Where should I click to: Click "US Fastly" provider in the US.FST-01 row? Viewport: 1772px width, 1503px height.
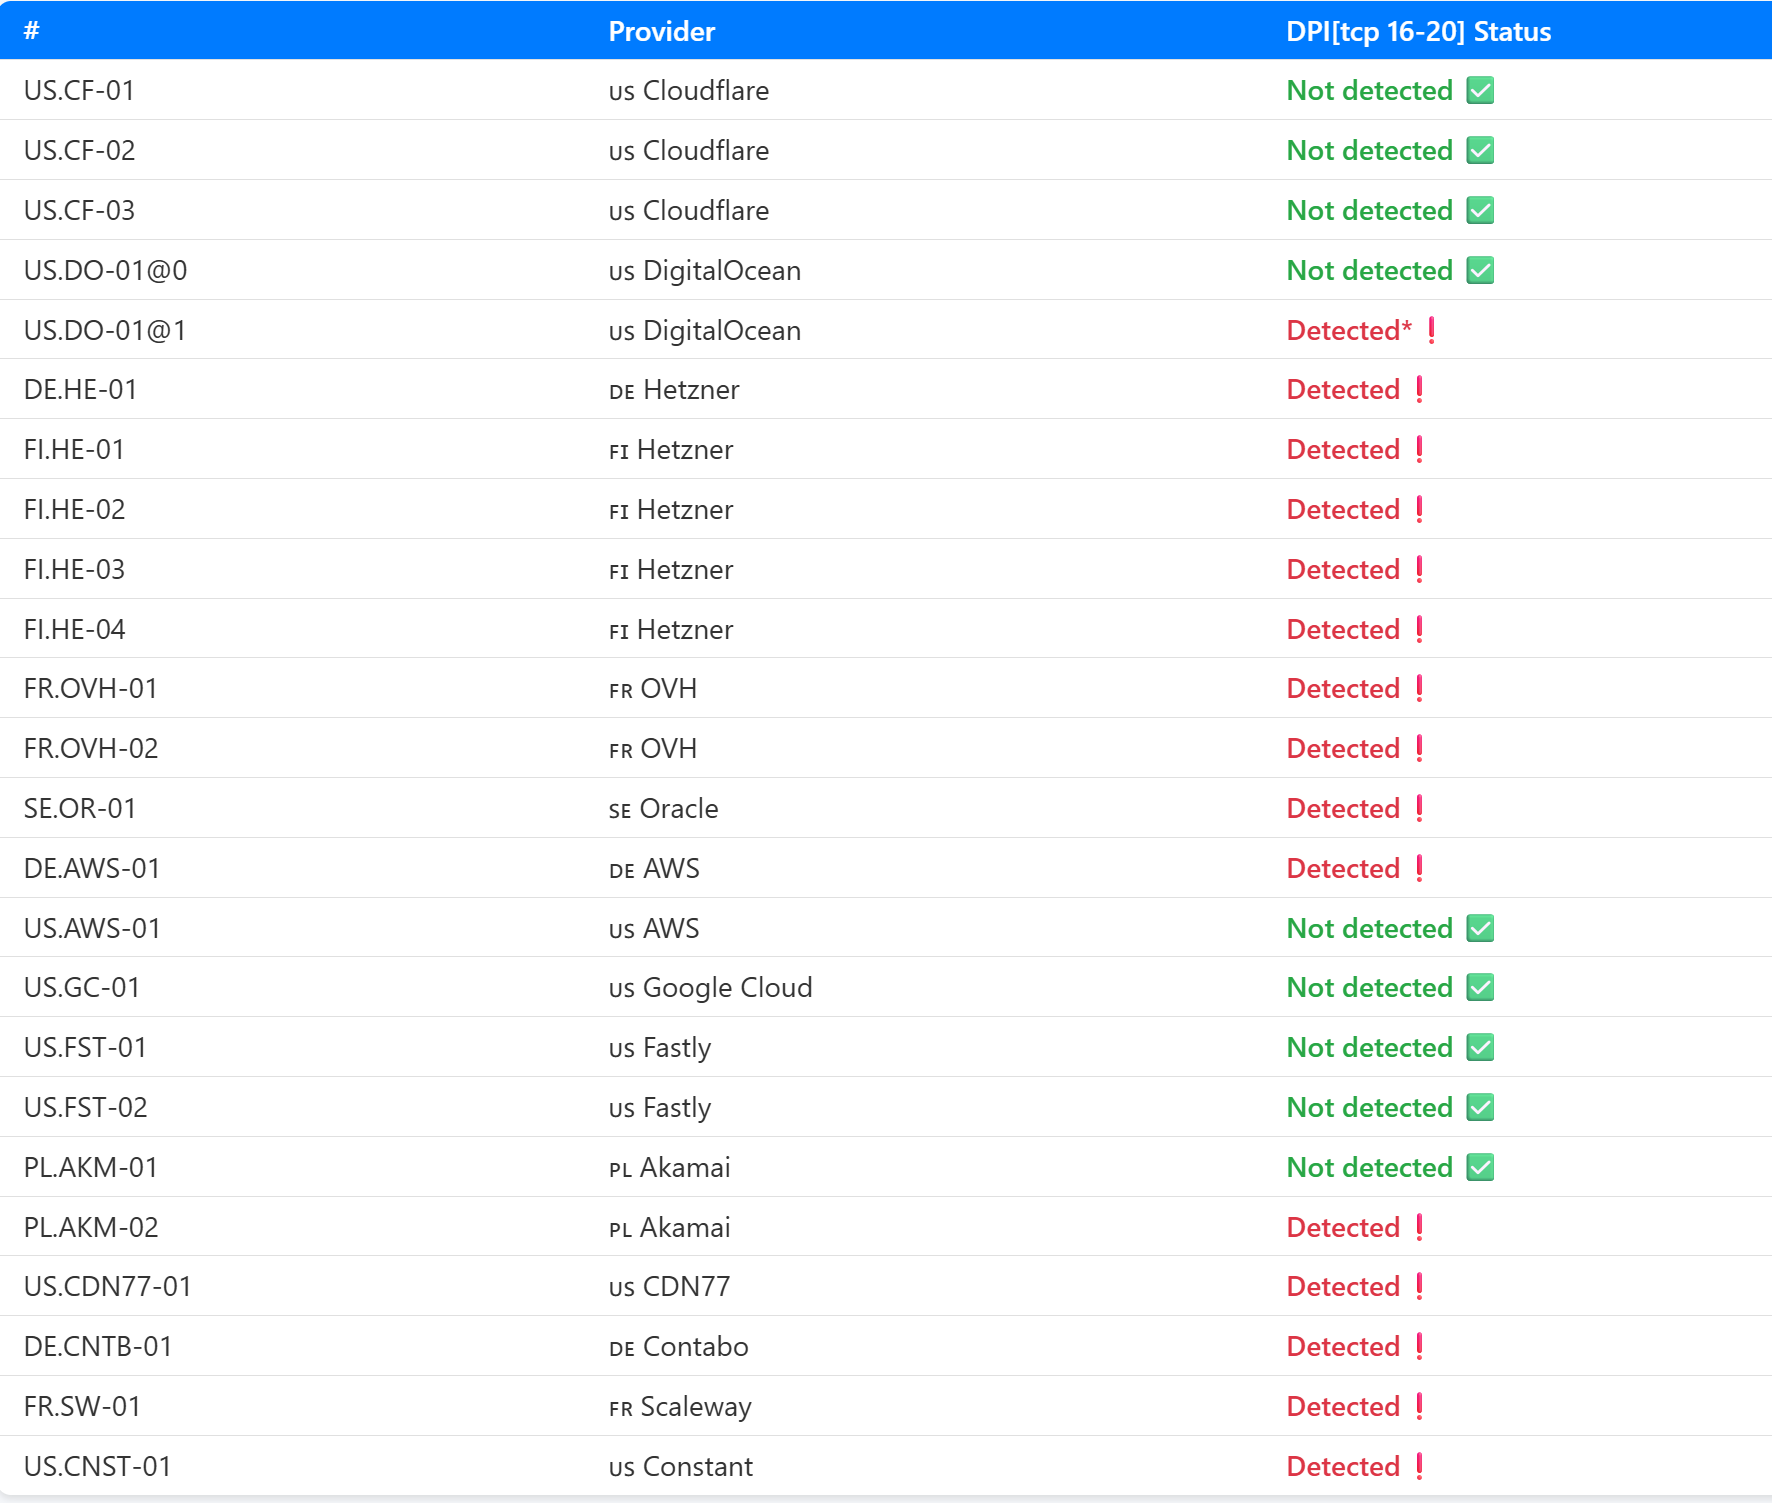click(x=660, y=1047)
